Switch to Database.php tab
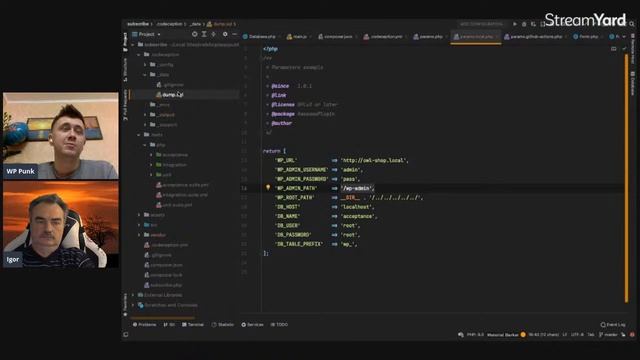This screenshot has width=640, height=360. pyautogui.click(x=260, y=37)
